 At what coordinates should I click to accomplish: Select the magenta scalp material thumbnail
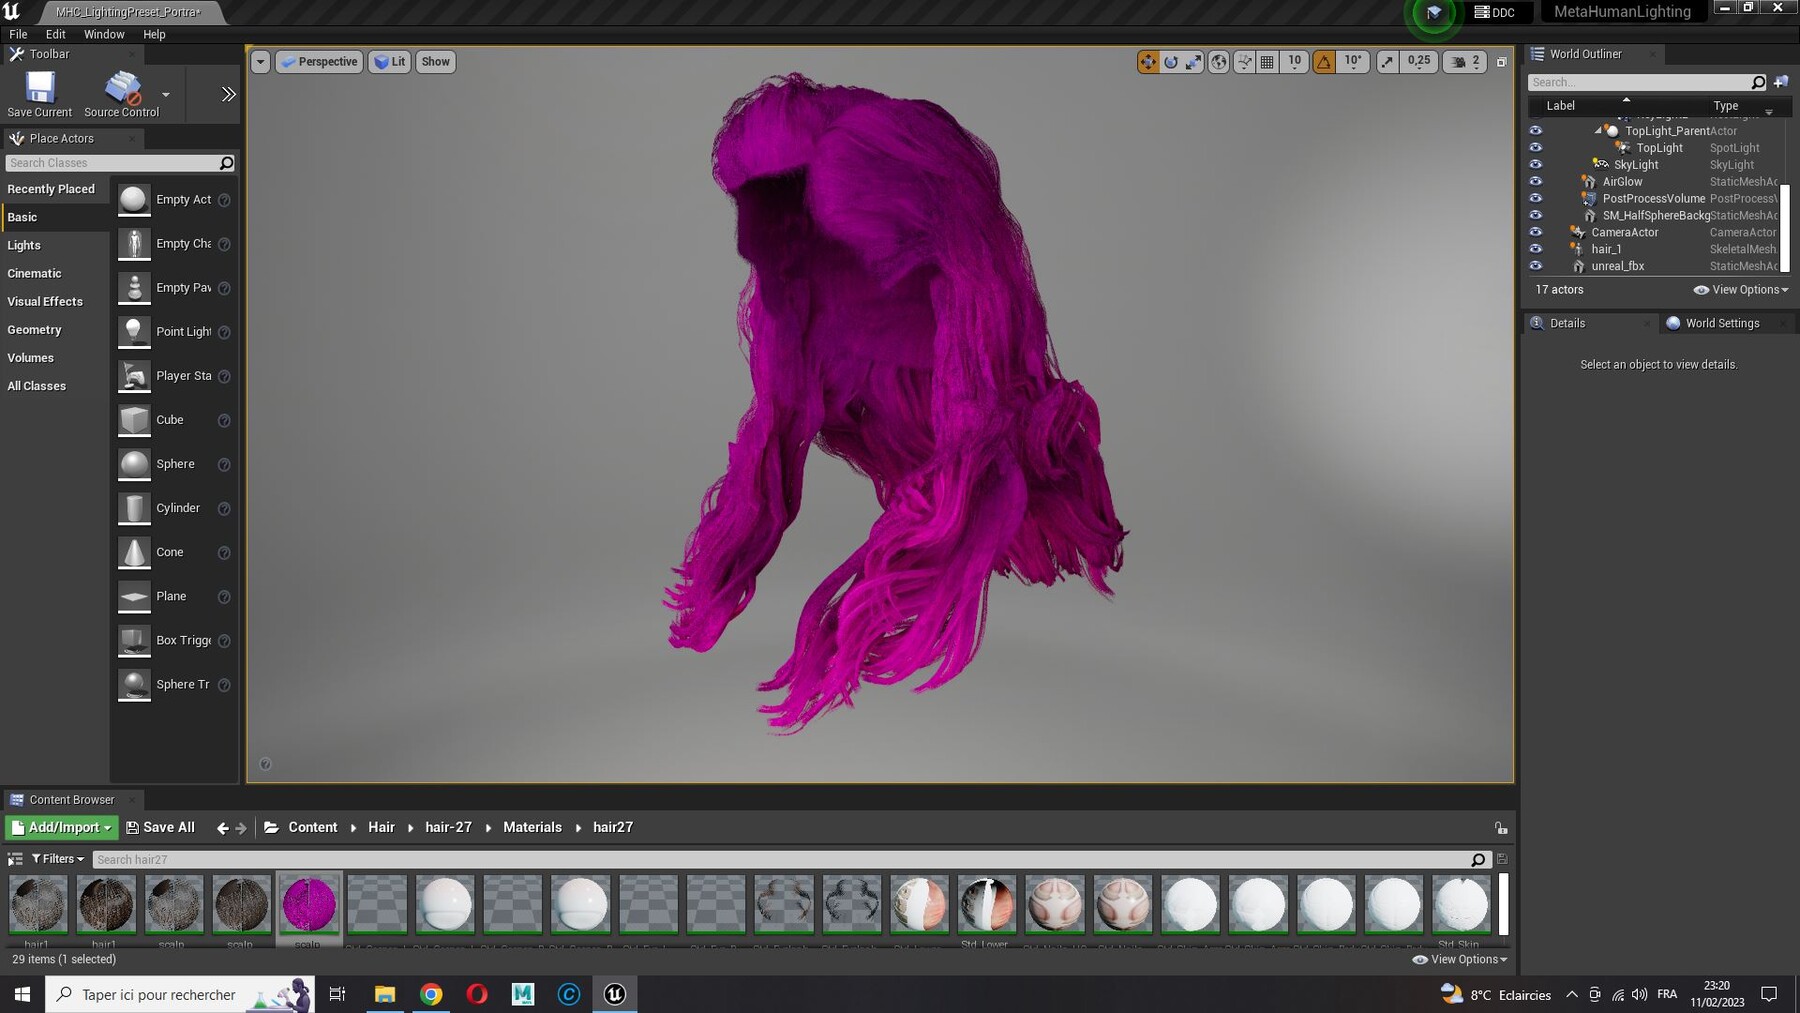click(309, 904)
